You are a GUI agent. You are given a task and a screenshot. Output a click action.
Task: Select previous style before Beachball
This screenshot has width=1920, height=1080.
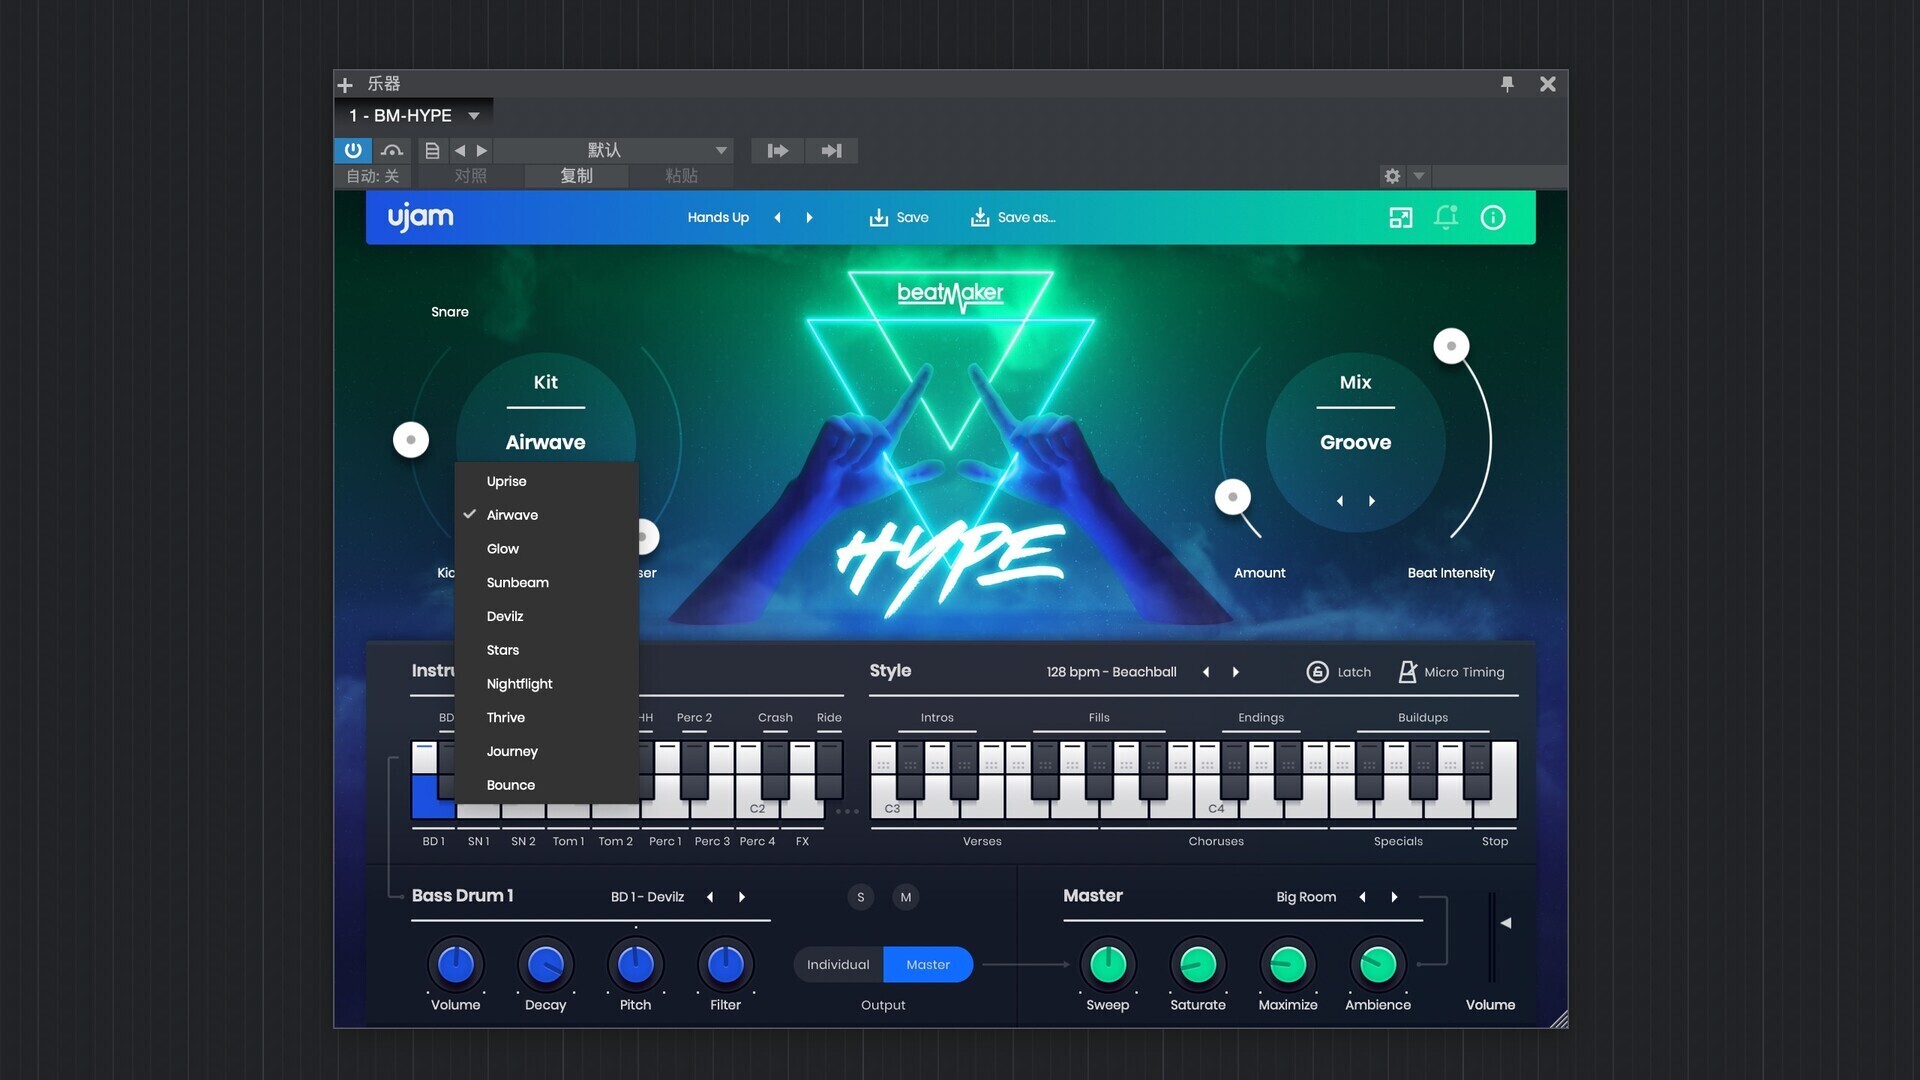[x=1206, y=672]
